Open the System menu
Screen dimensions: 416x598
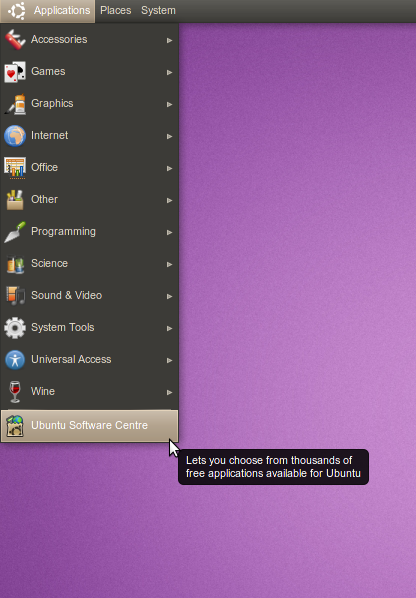[x=158, y=10]
